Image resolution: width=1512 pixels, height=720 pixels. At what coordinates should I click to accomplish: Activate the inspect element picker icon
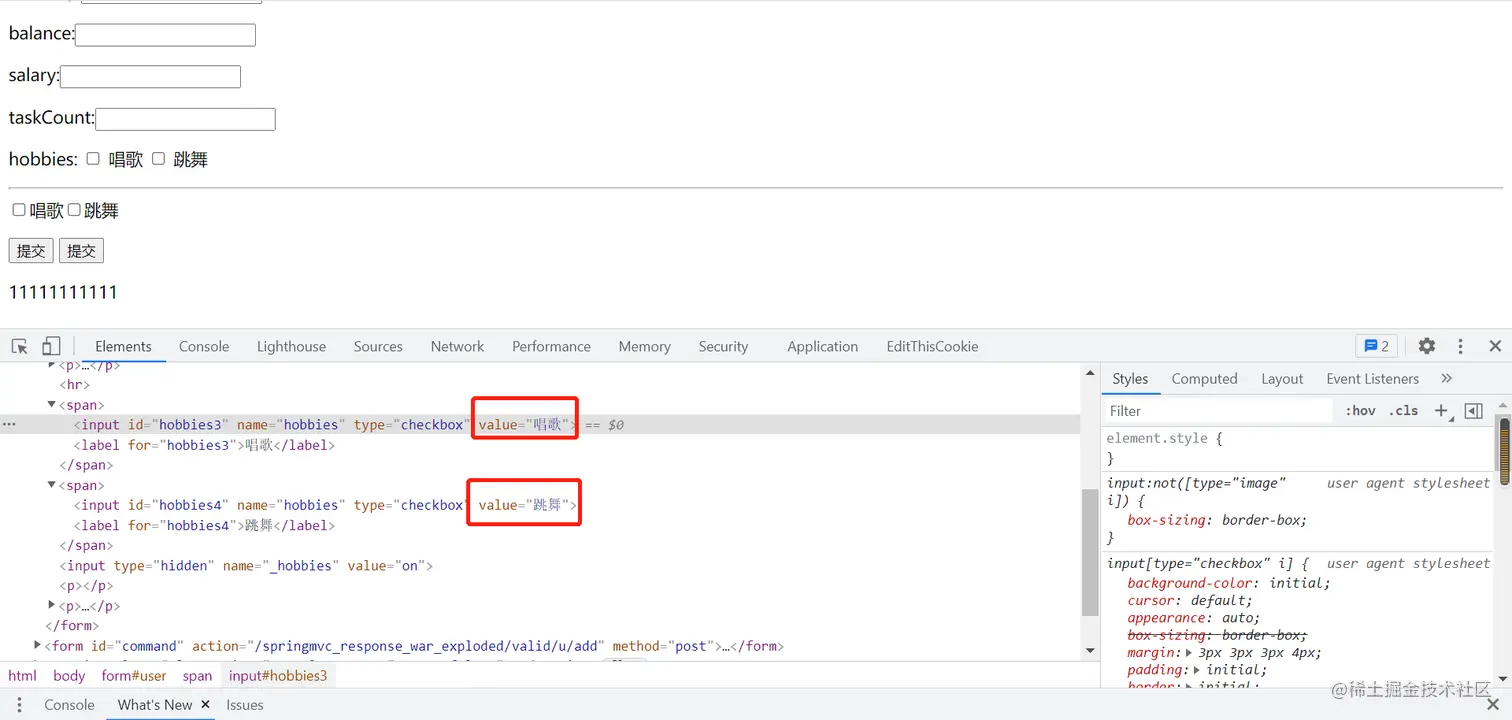pos(19,346)
